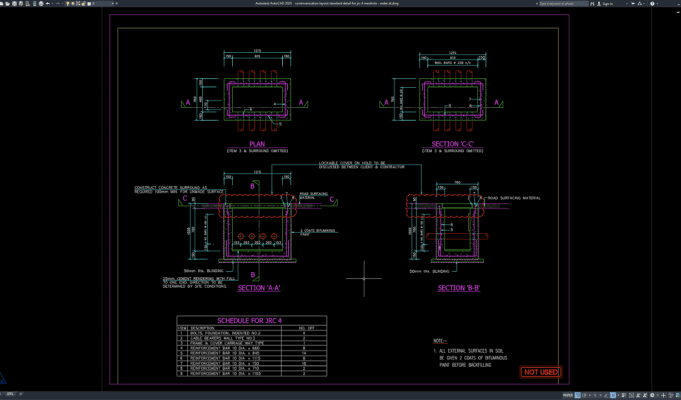The width and height of the screenshot is (681, 400).
Task: Click the white layer color swatch
Action: (x=89, y=3)
